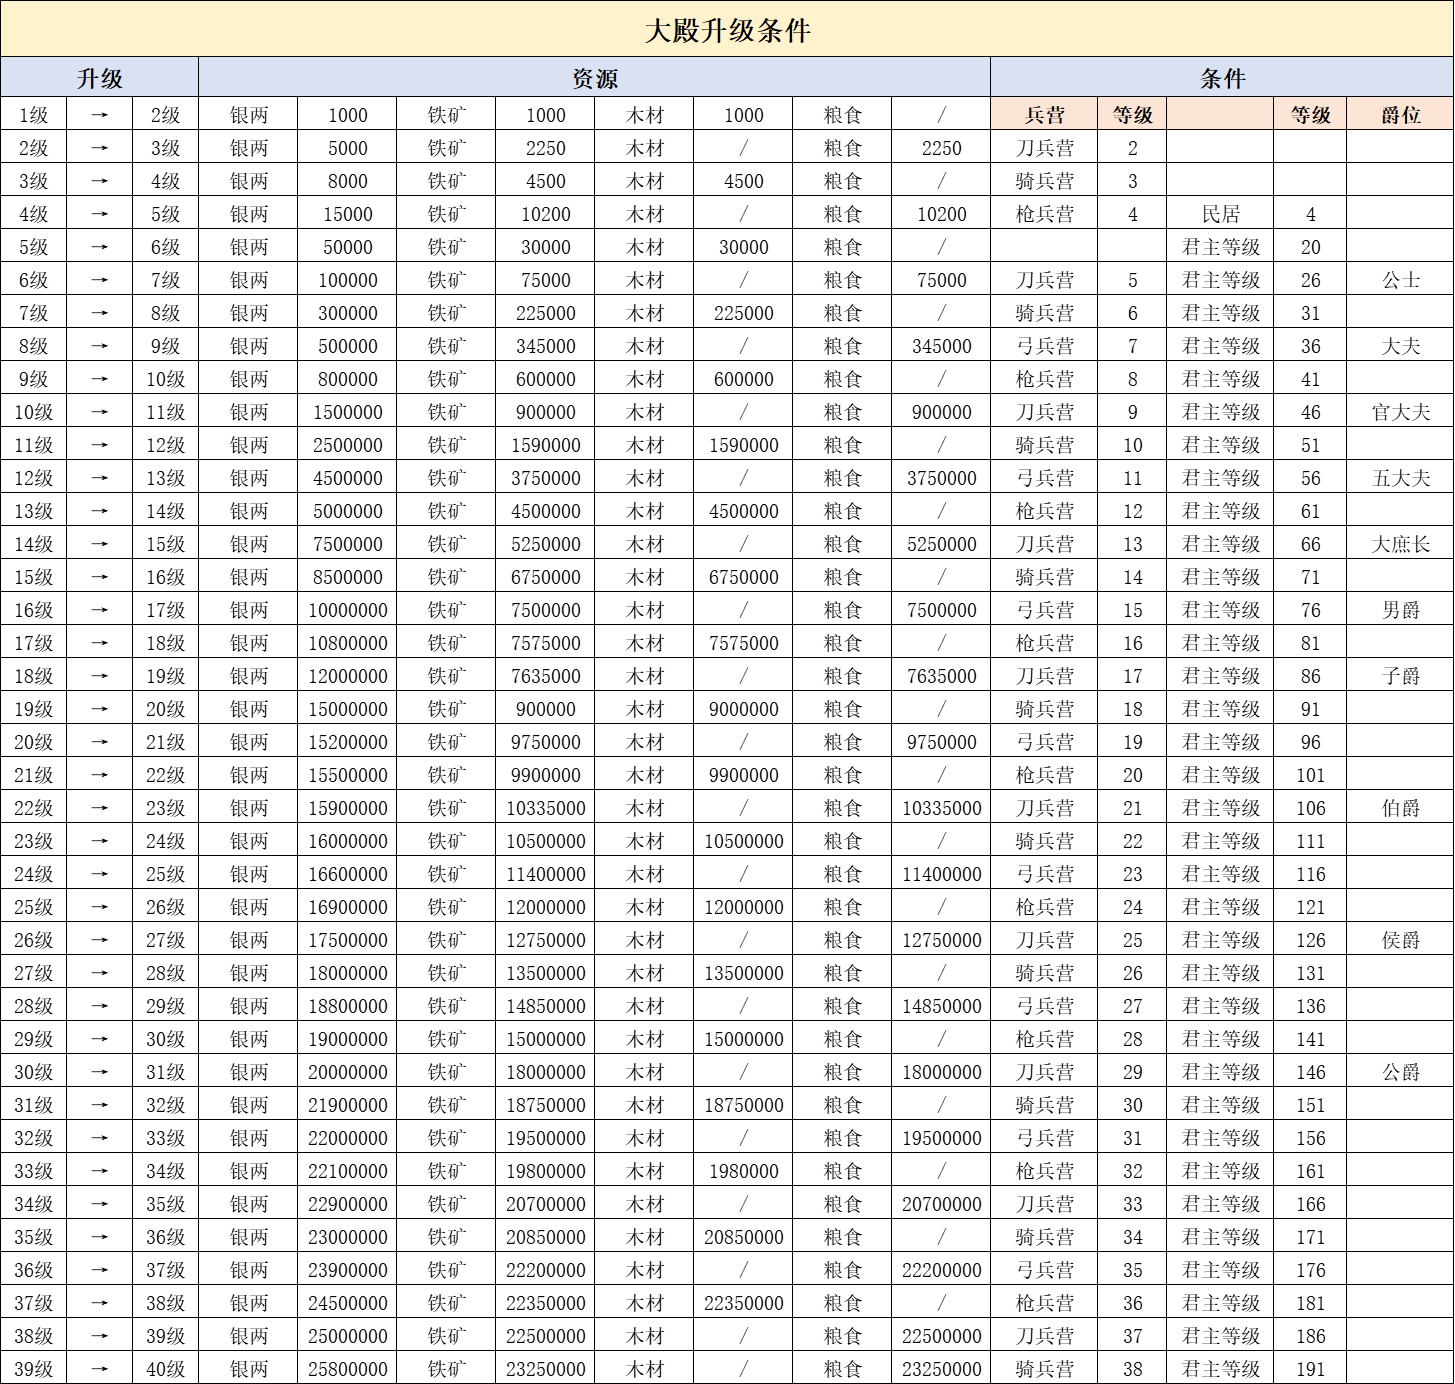The height and width of the screenshot is (1384, 1455).
Task: Click the silver amount 20000000
Action: (347, 1072)
